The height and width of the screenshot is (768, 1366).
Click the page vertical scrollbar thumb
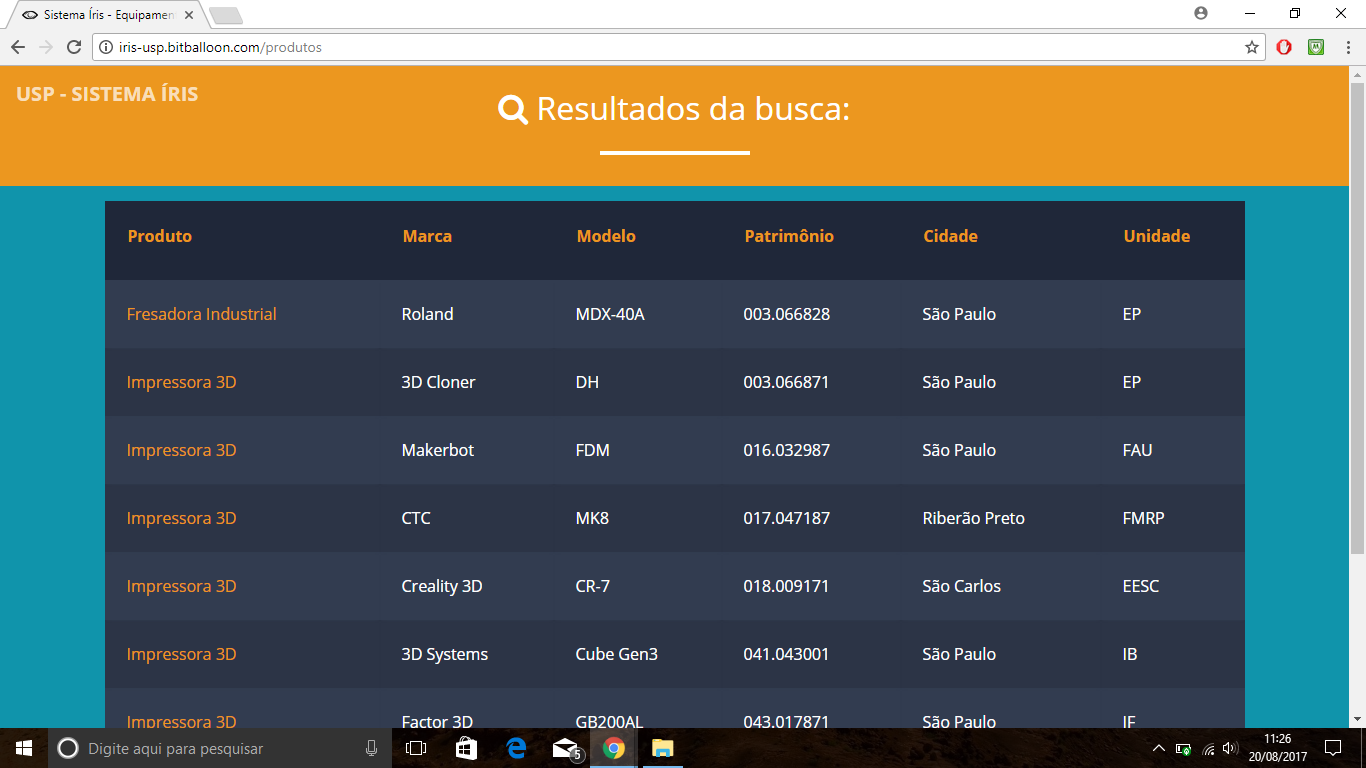(1357, 318)
